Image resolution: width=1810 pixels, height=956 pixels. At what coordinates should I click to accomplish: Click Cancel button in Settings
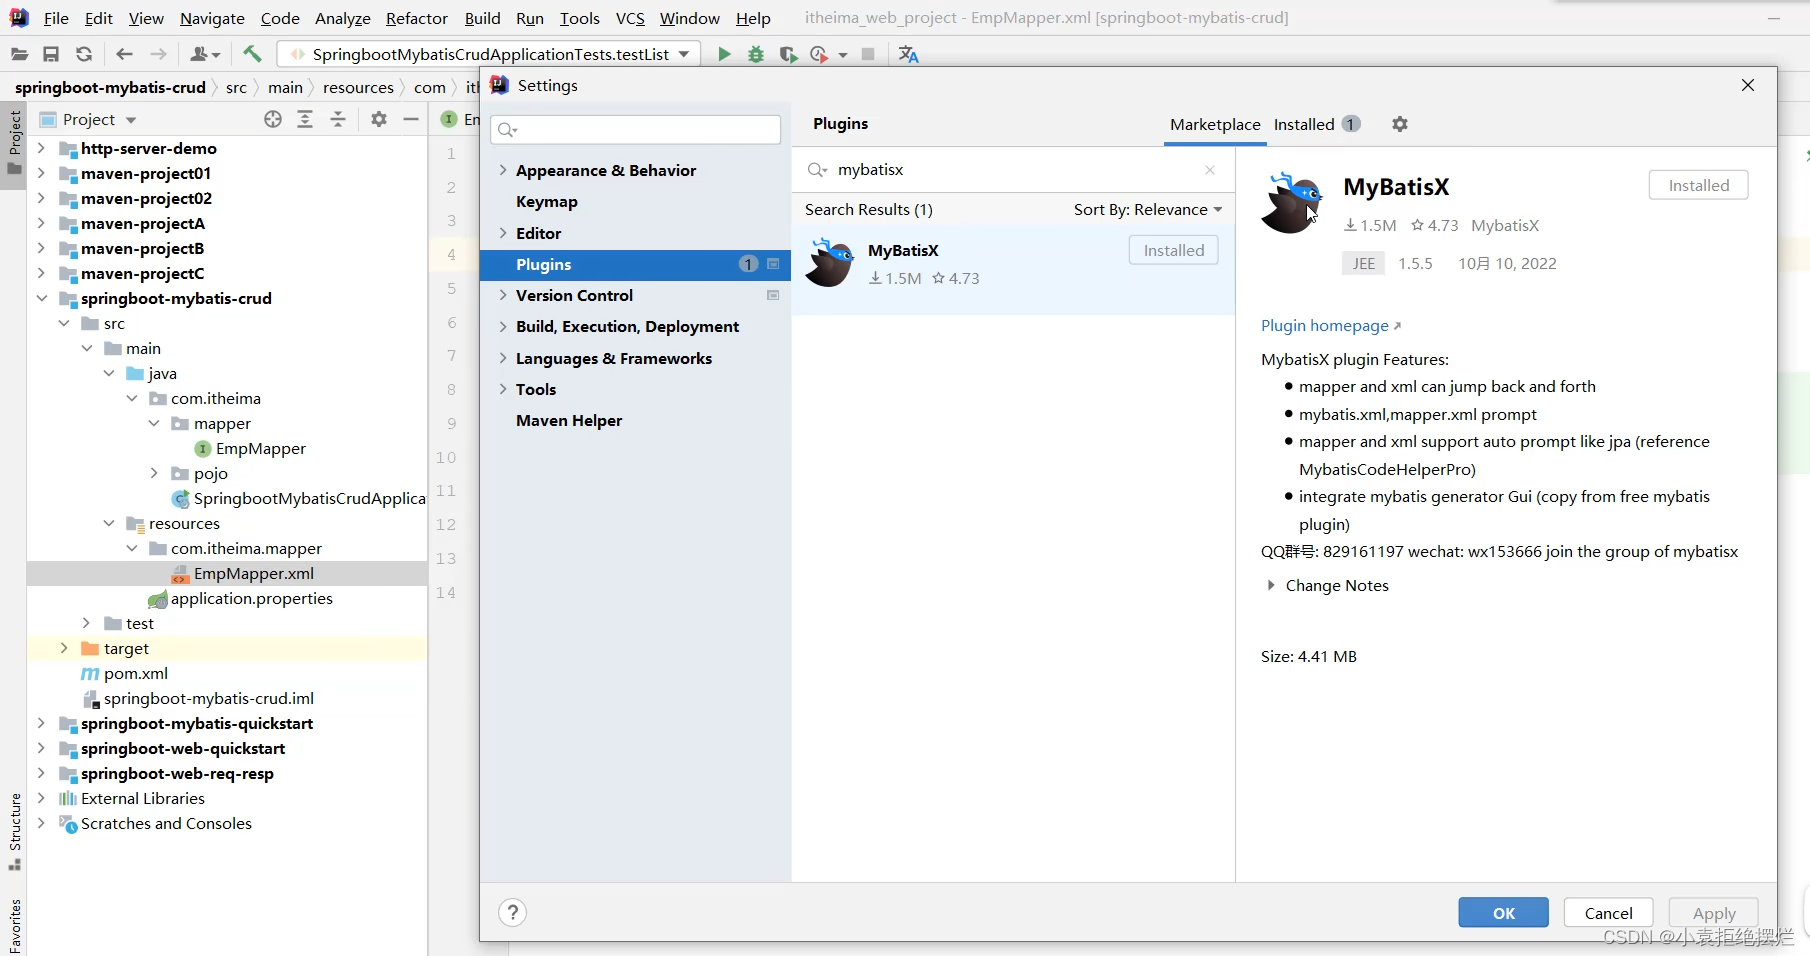point(1609,912)
